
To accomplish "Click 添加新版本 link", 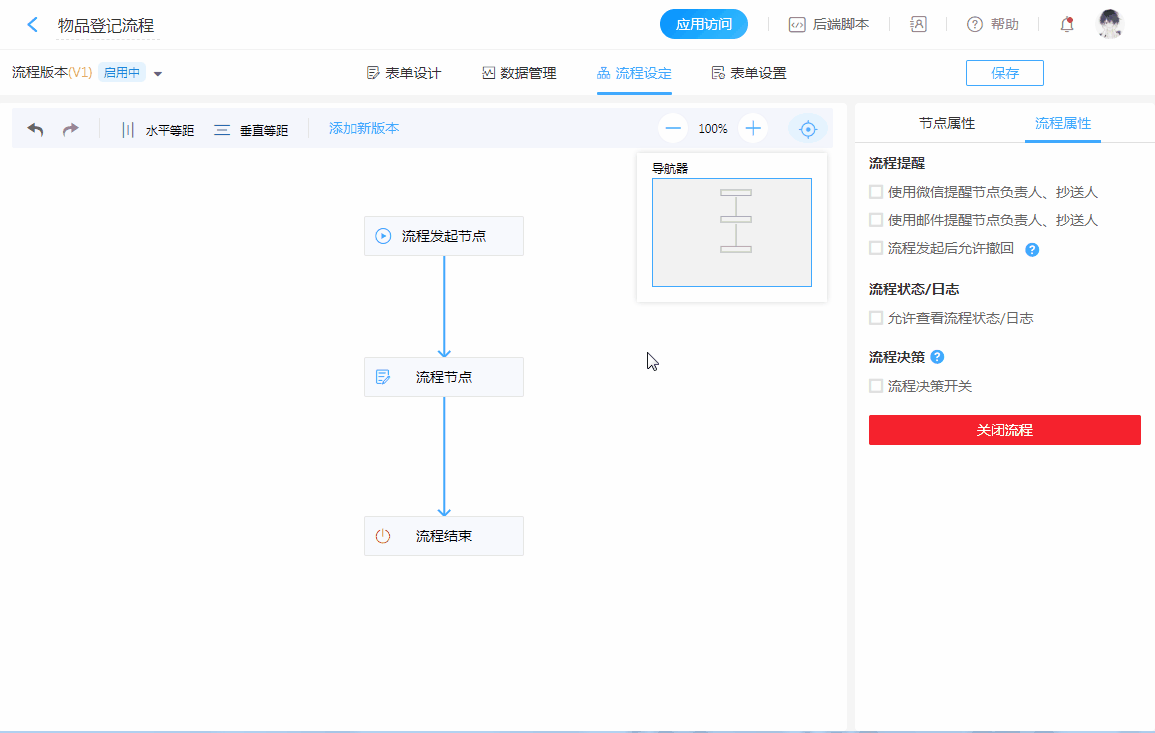I will [364, 128].
